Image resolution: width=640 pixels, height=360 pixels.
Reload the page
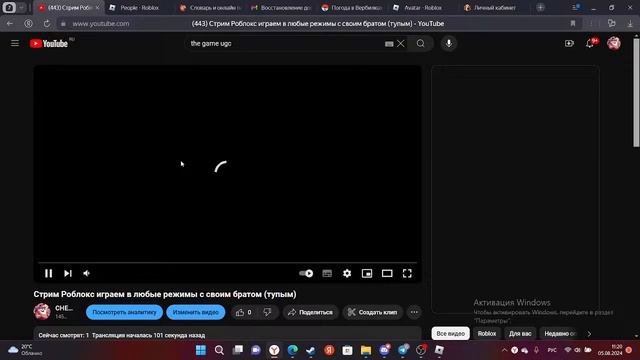[47, 24]
